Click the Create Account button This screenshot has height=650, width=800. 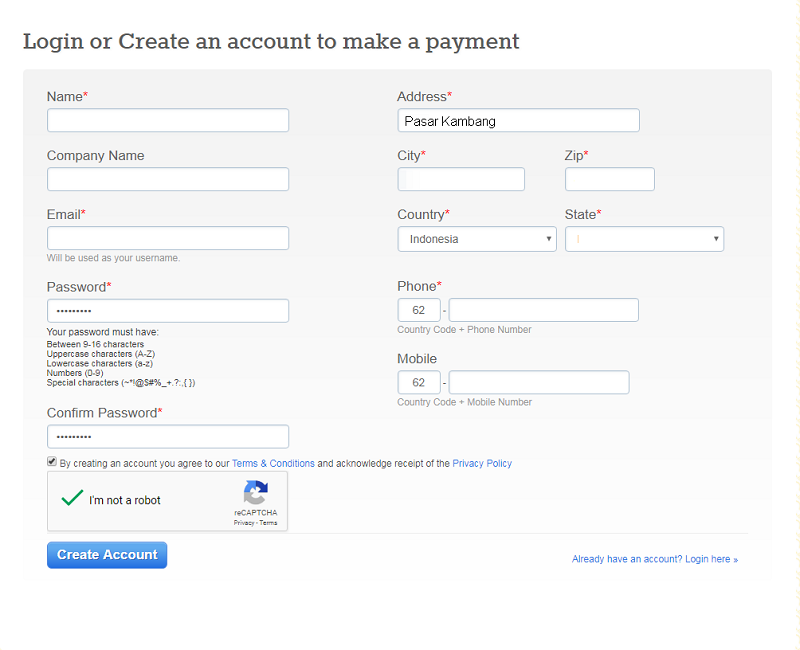(106, 554)
